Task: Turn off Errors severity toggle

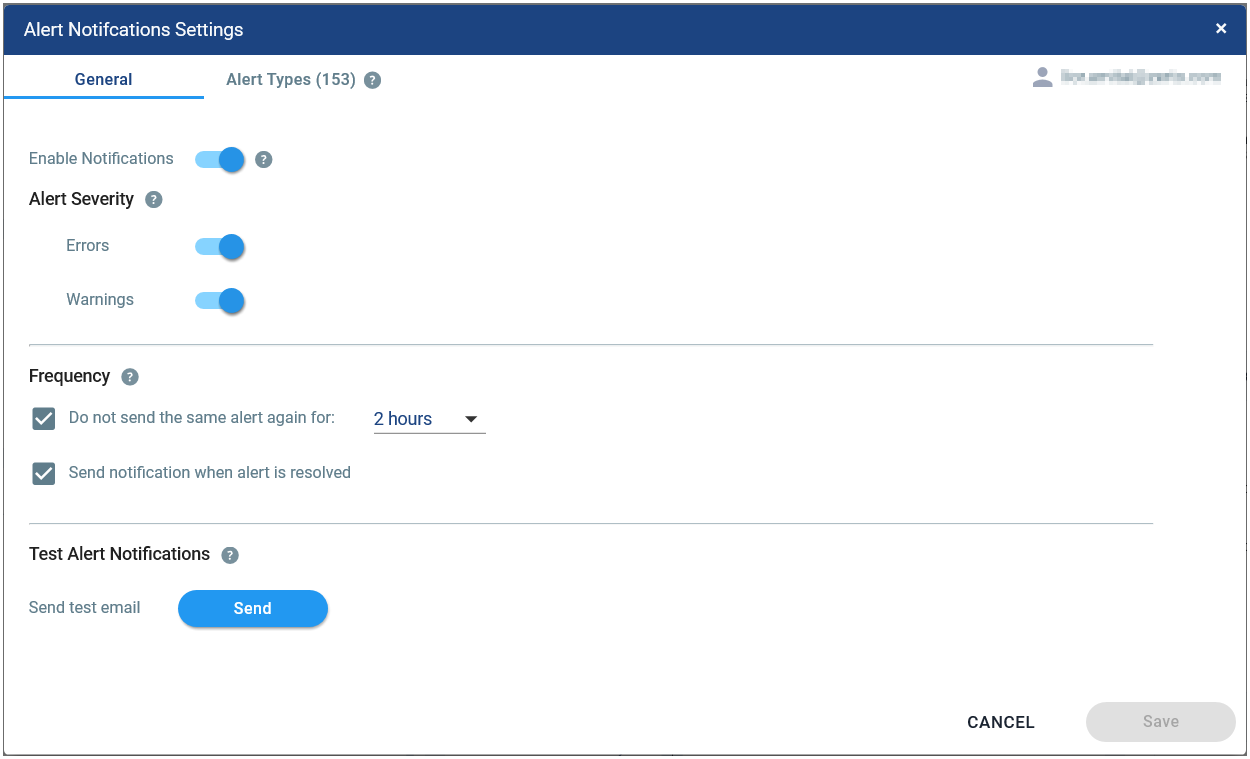Action: 220,247
